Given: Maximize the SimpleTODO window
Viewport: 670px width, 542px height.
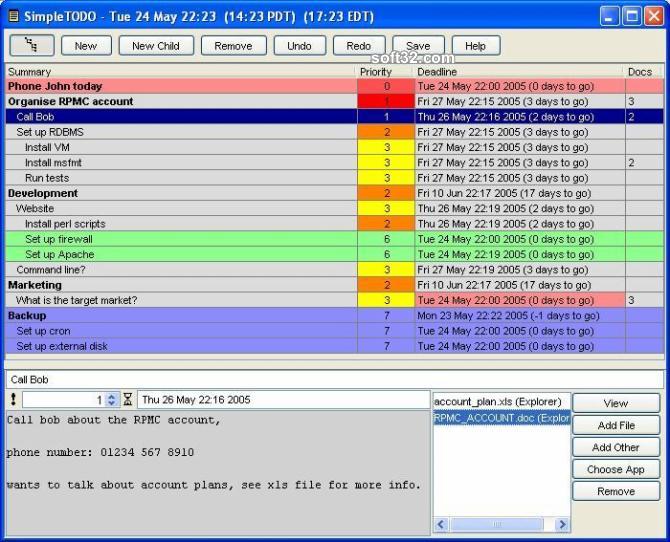Looking at the screenshot, I should click(x=632, y=17).
